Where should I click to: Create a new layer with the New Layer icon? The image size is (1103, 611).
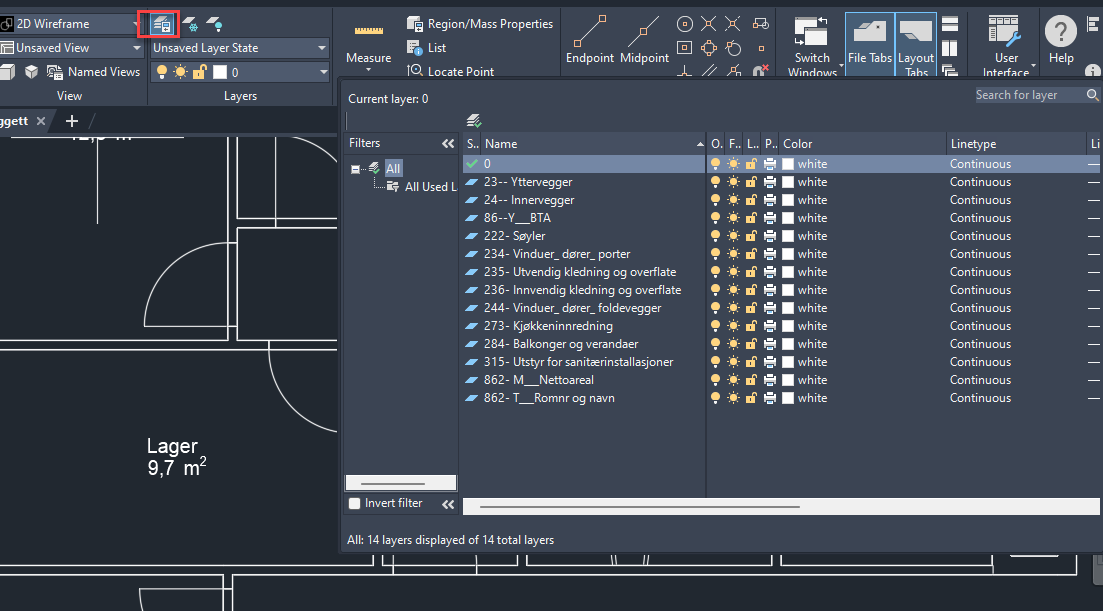click(x=473, y=119)
